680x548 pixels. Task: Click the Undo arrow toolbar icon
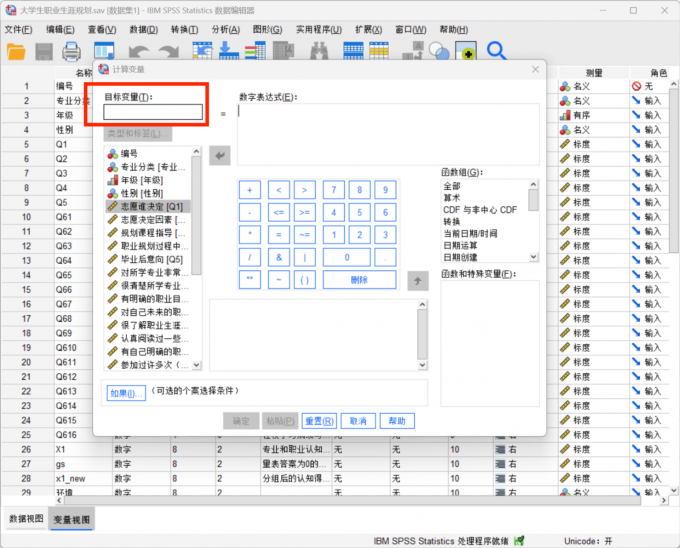click(139, 52)
